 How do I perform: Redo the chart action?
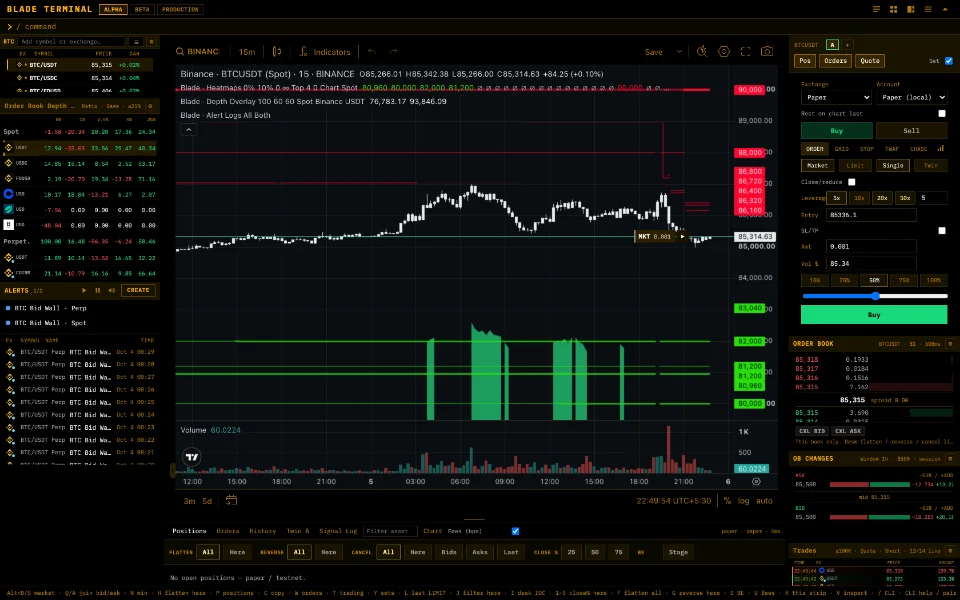point(394,52)
